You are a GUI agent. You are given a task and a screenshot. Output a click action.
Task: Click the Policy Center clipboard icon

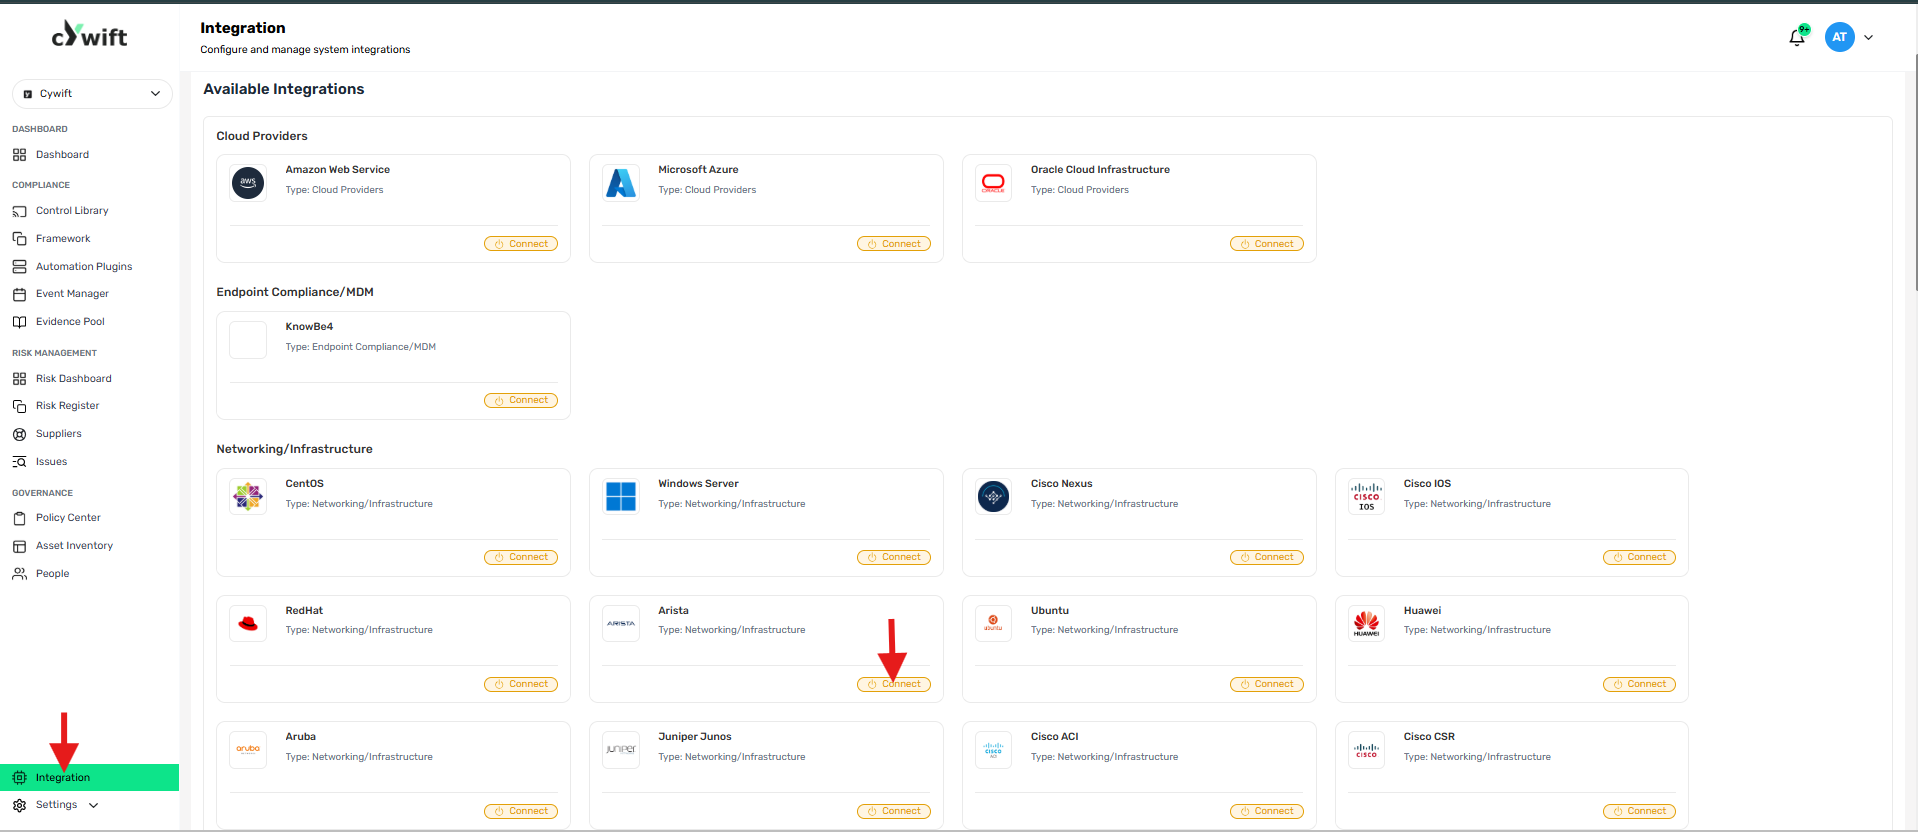(x=19, y=518)
